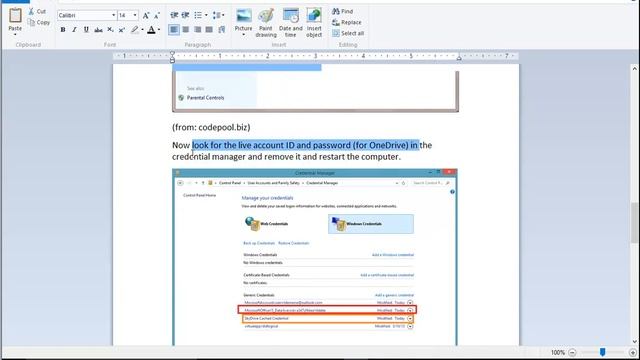
Task: Cut the selected text
Action: click(x=37, y=11)
